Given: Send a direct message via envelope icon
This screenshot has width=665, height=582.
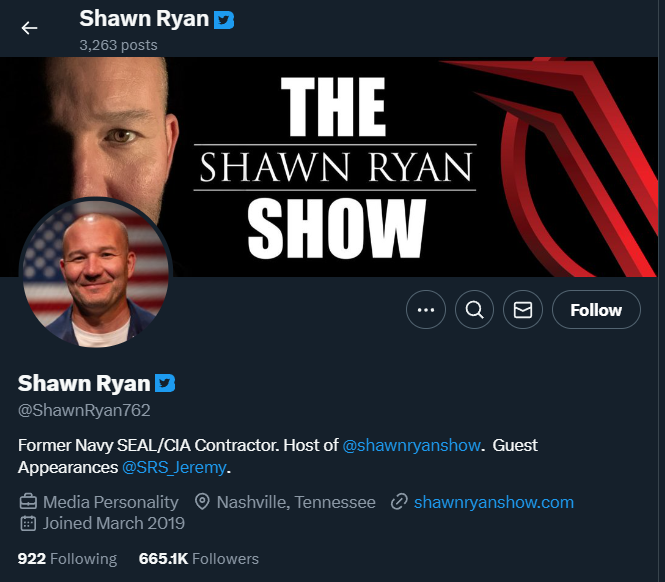Looking at the screenshot, I should click(522, 310).
